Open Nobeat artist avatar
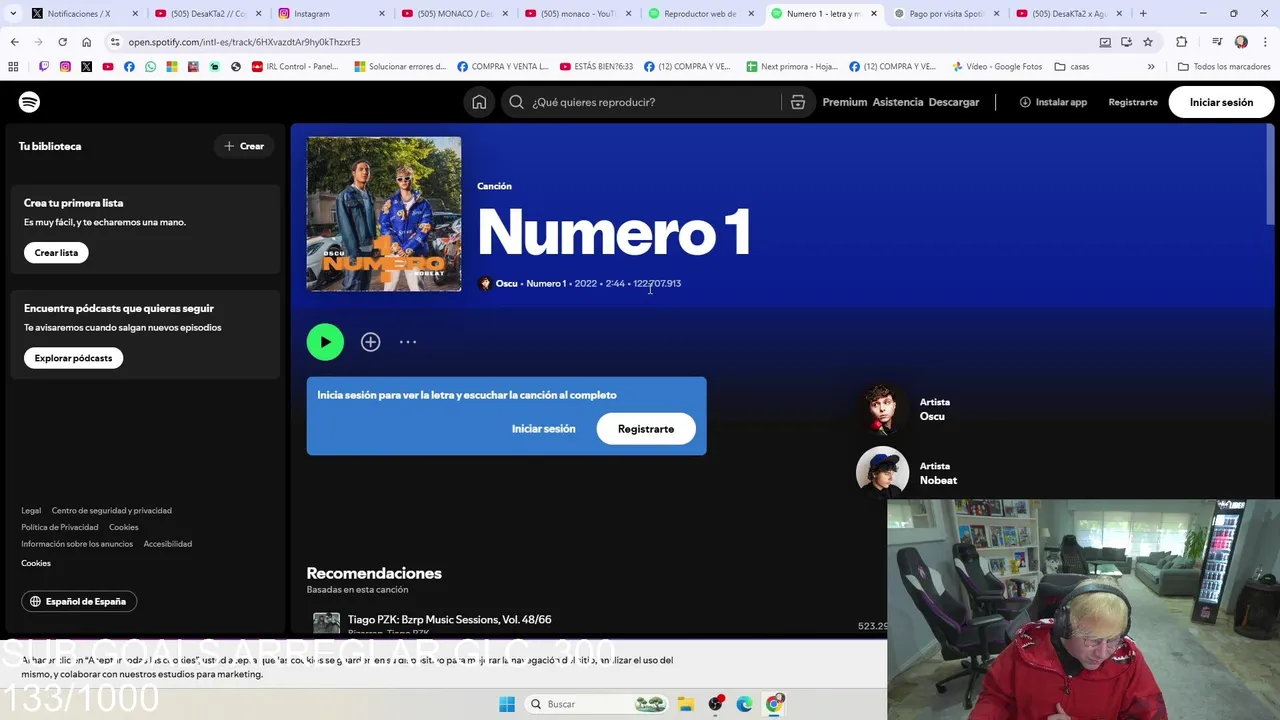The width and height of the screenshot is (1280, 720). [882, 472]
